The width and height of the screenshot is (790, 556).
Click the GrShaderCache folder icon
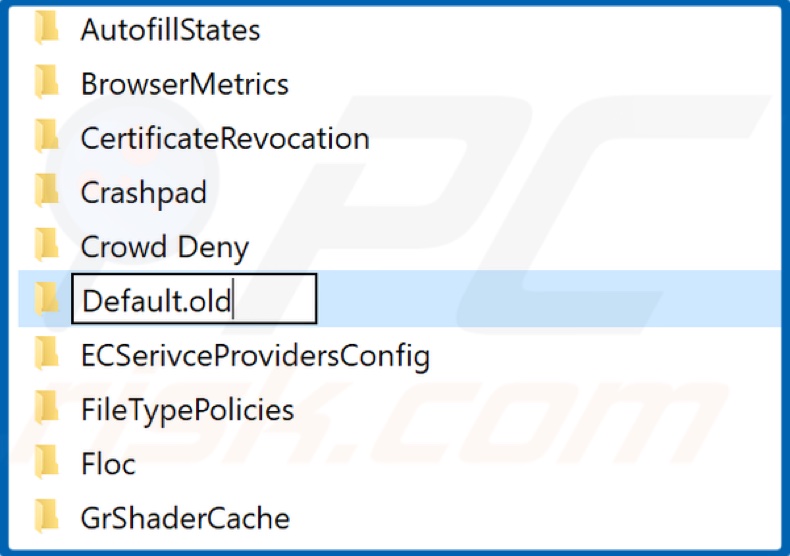47,517
